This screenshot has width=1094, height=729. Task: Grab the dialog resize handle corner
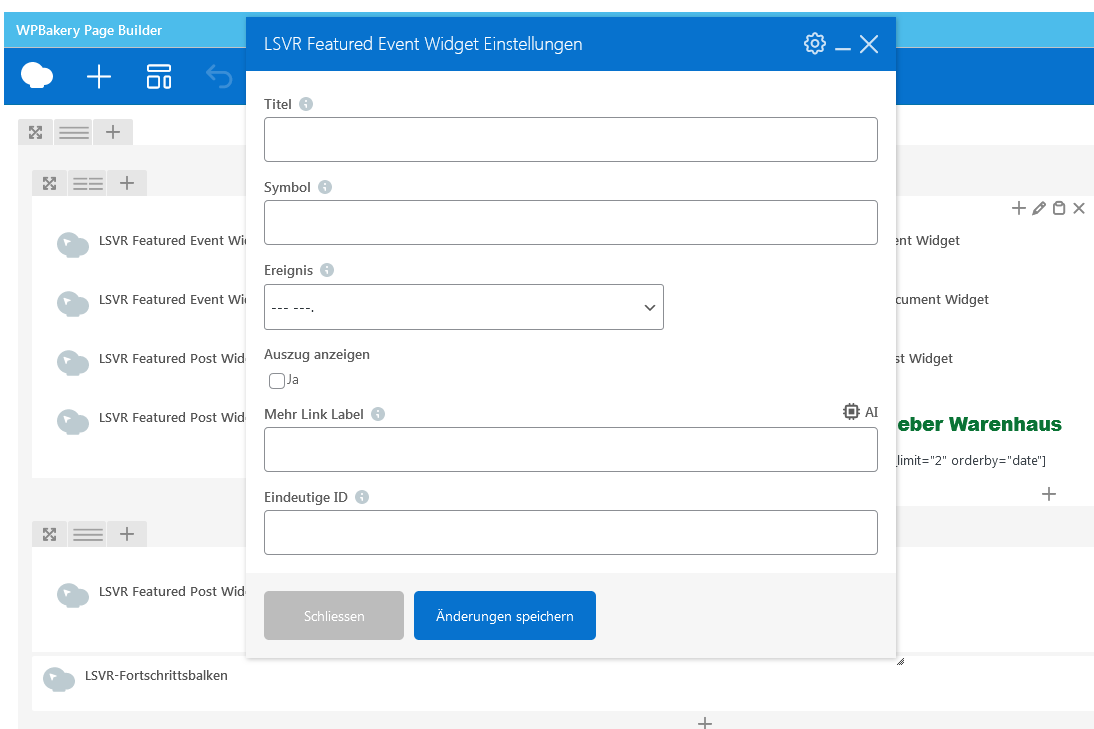pyautogui.click(x=900, y=661)
